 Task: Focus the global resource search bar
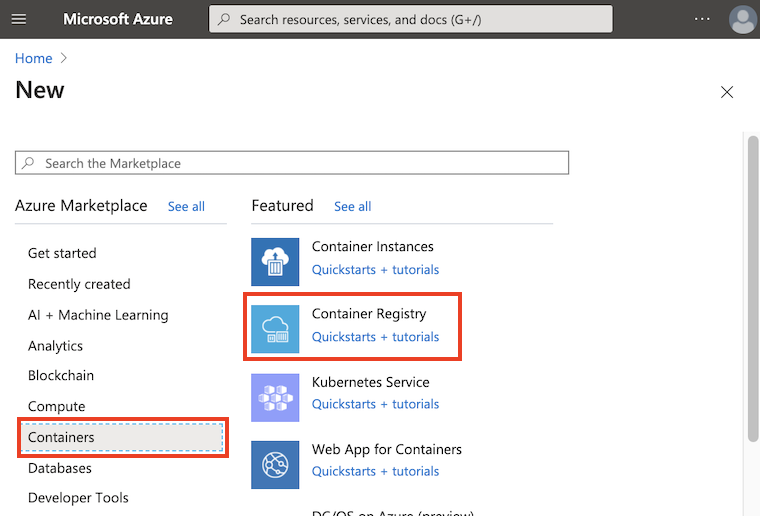click(x=410, y=19)
